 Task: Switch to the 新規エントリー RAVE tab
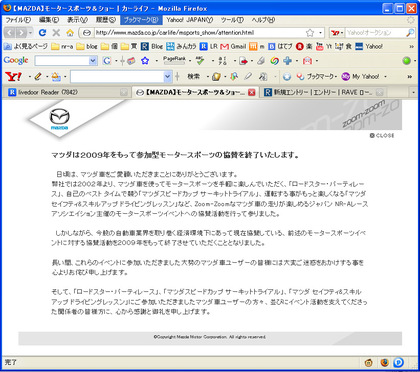[324, 92]
